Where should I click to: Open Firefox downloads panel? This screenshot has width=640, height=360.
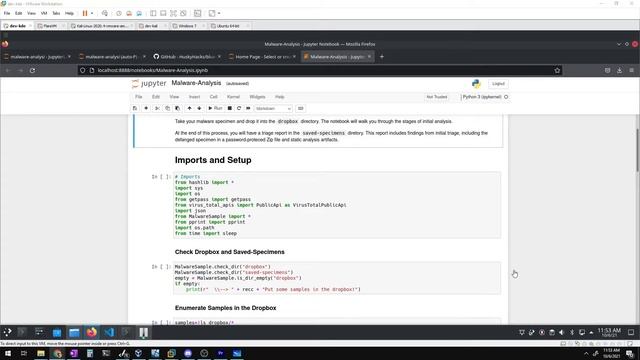pos(620,71)
